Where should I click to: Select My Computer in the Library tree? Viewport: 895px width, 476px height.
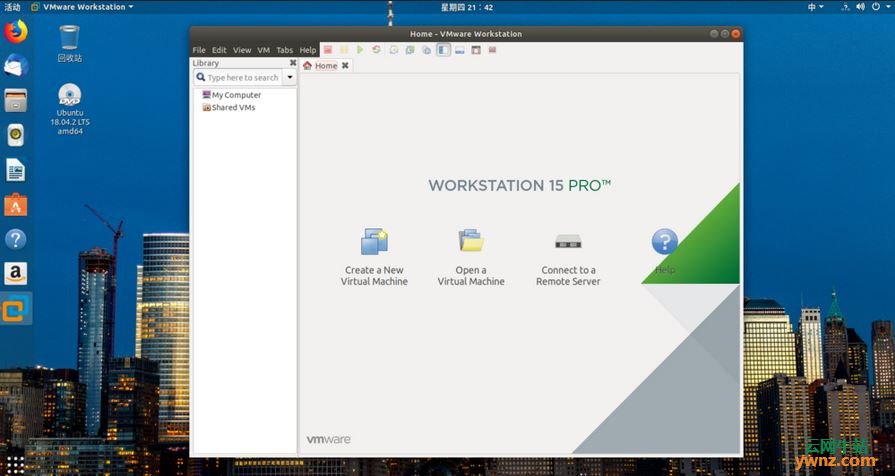click(232, 95)
